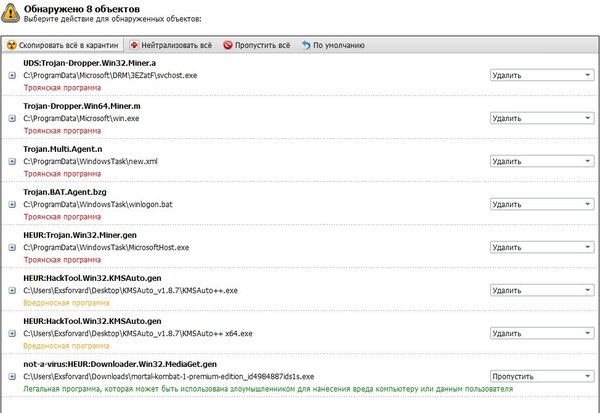The height and width of the screenshot is (413, 600).
Task: Click path ending KMSAuto++.exe
Action: [130, 291]
